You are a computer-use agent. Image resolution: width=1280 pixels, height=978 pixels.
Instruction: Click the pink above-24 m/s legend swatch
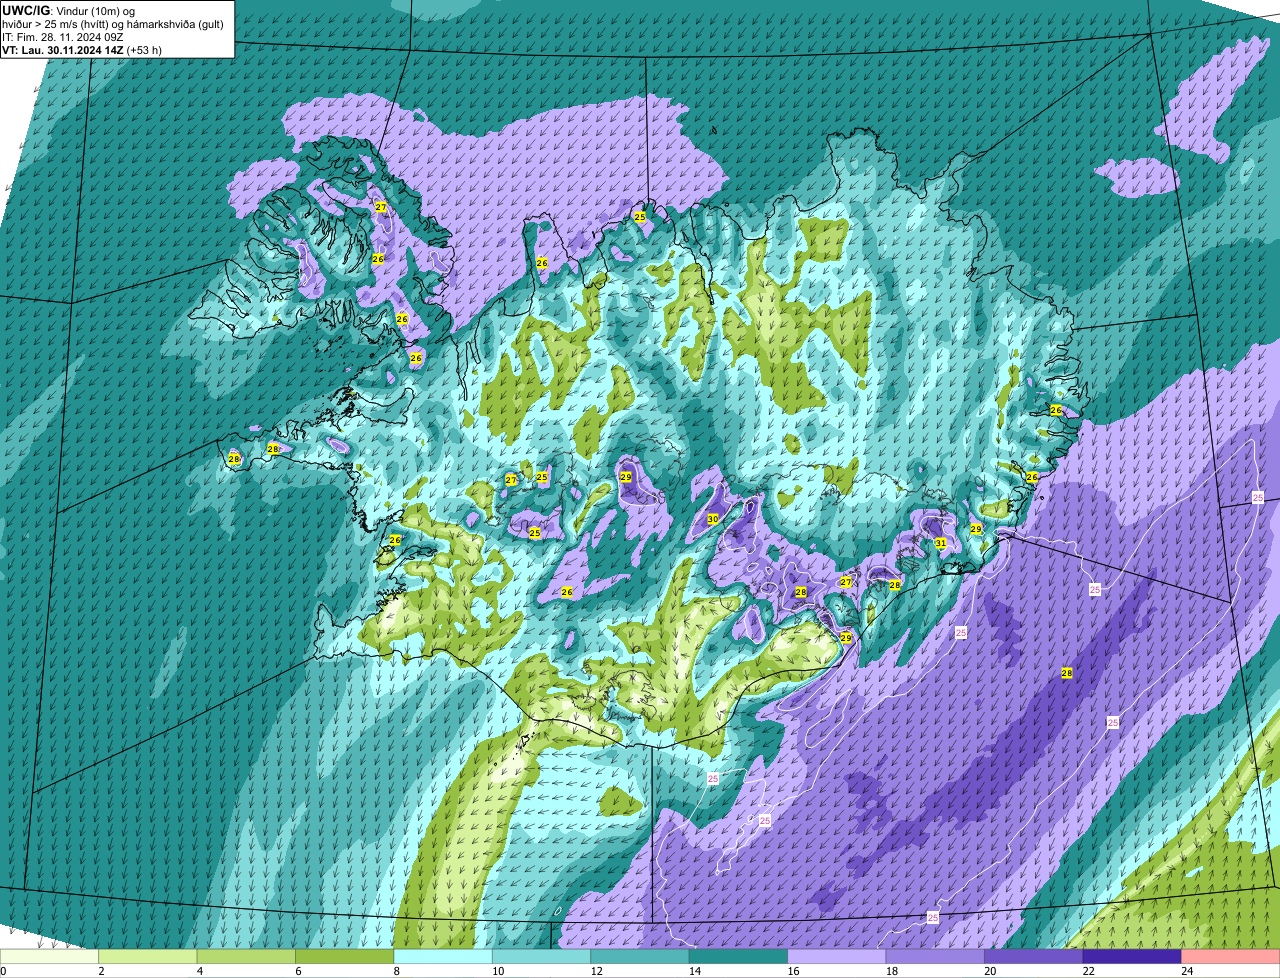tap(1231, 956)
